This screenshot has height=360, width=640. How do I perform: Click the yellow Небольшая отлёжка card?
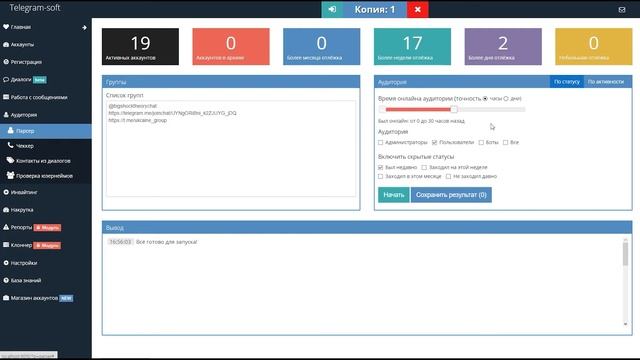pos(593,47)
